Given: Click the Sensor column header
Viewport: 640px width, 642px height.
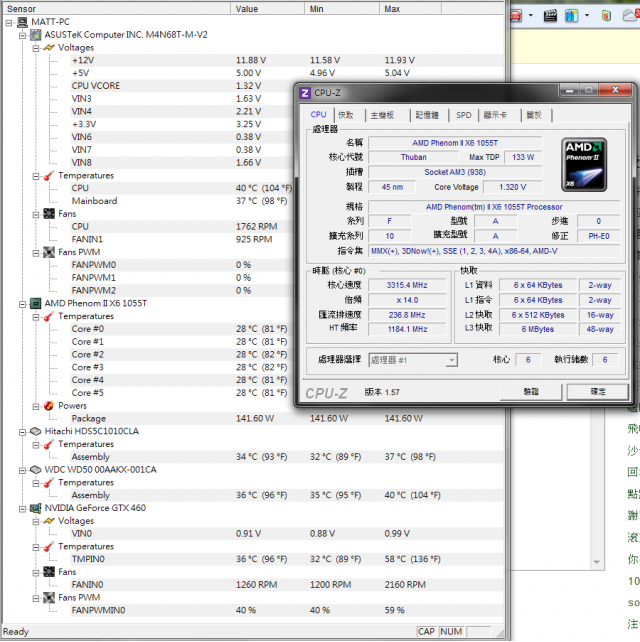Looking at the screenshot, I should pyautogui.click(x=116, y=9).
